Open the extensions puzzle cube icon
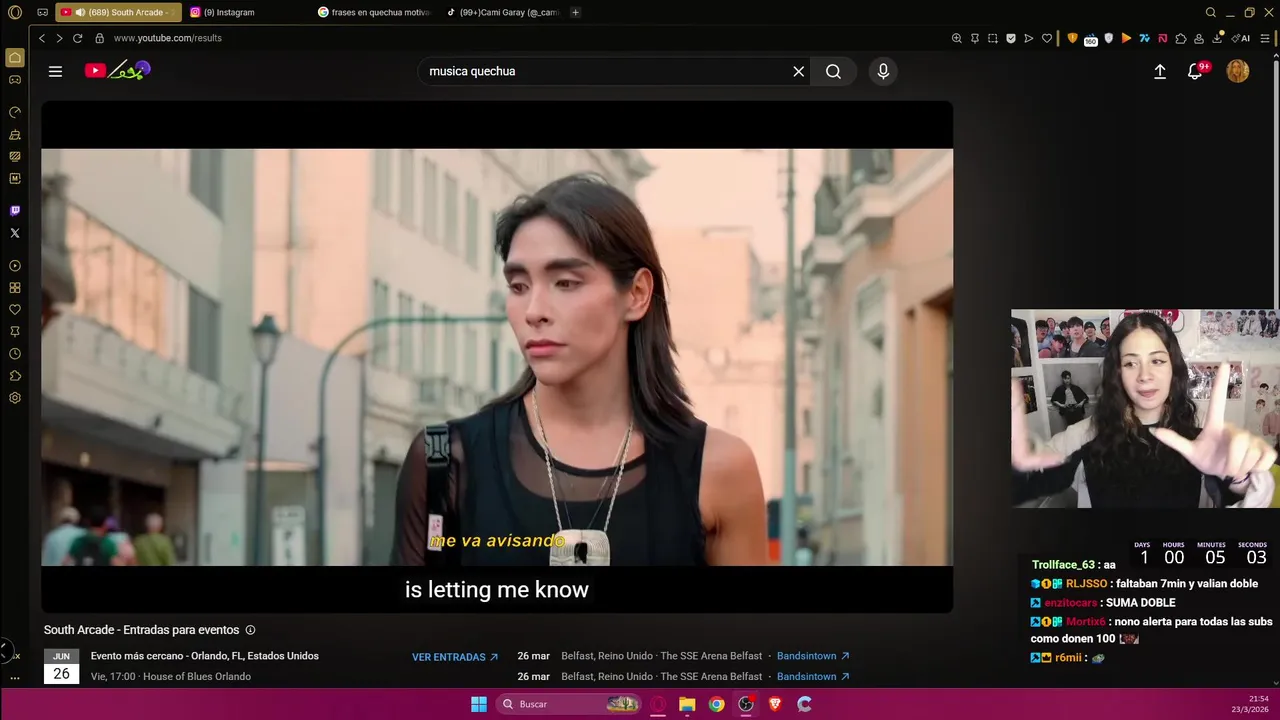The width and height of the screenshot is (1280, 720). (x=1181, y=38)
